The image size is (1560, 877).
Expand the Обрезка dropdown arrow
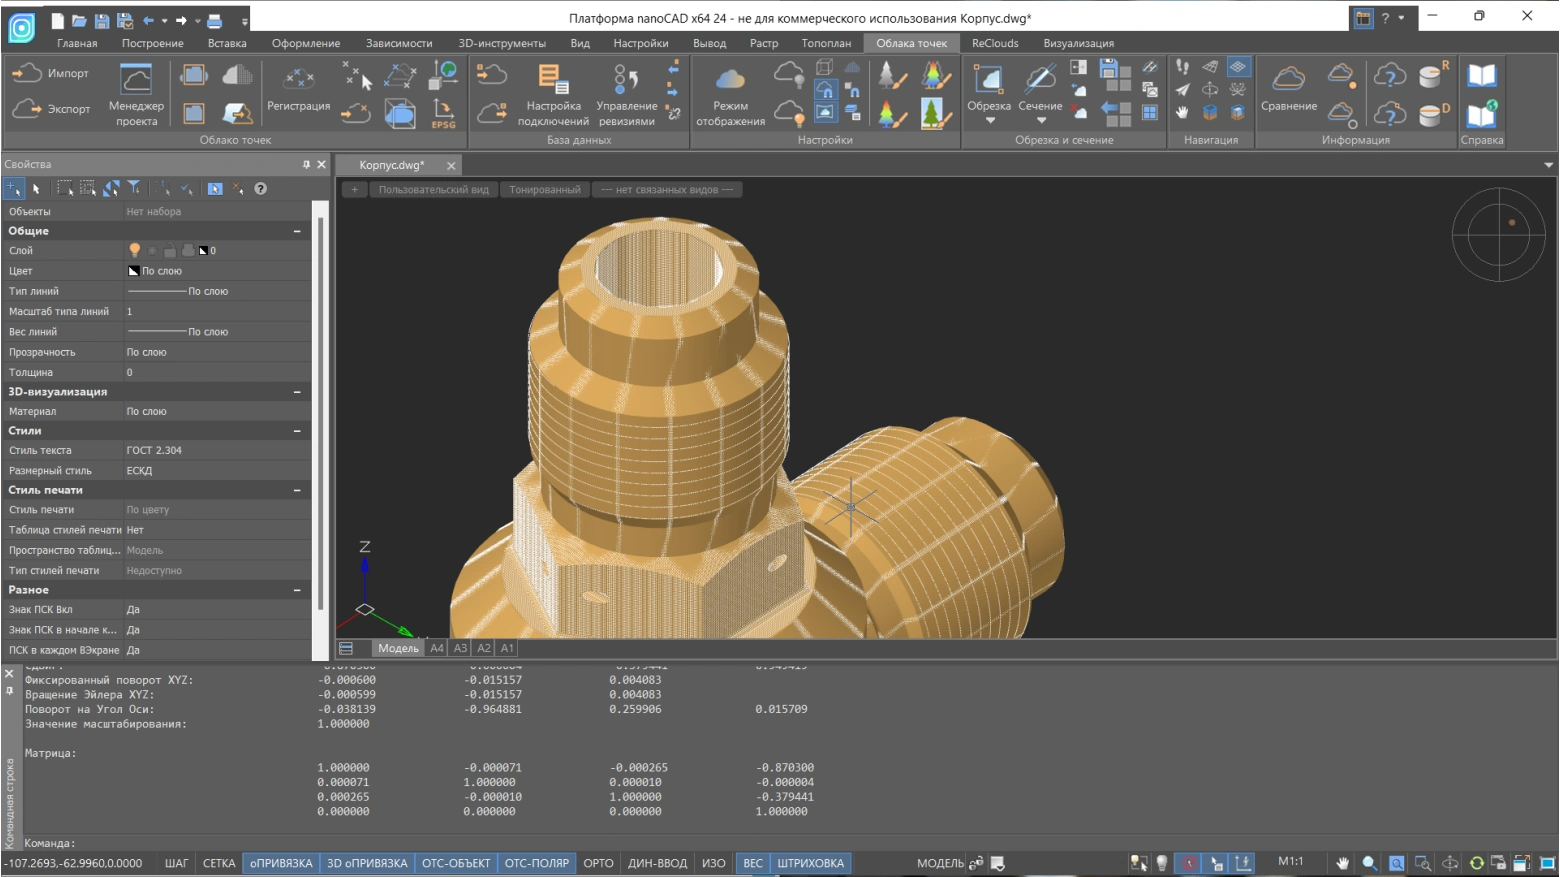click(x=989, y=121)
